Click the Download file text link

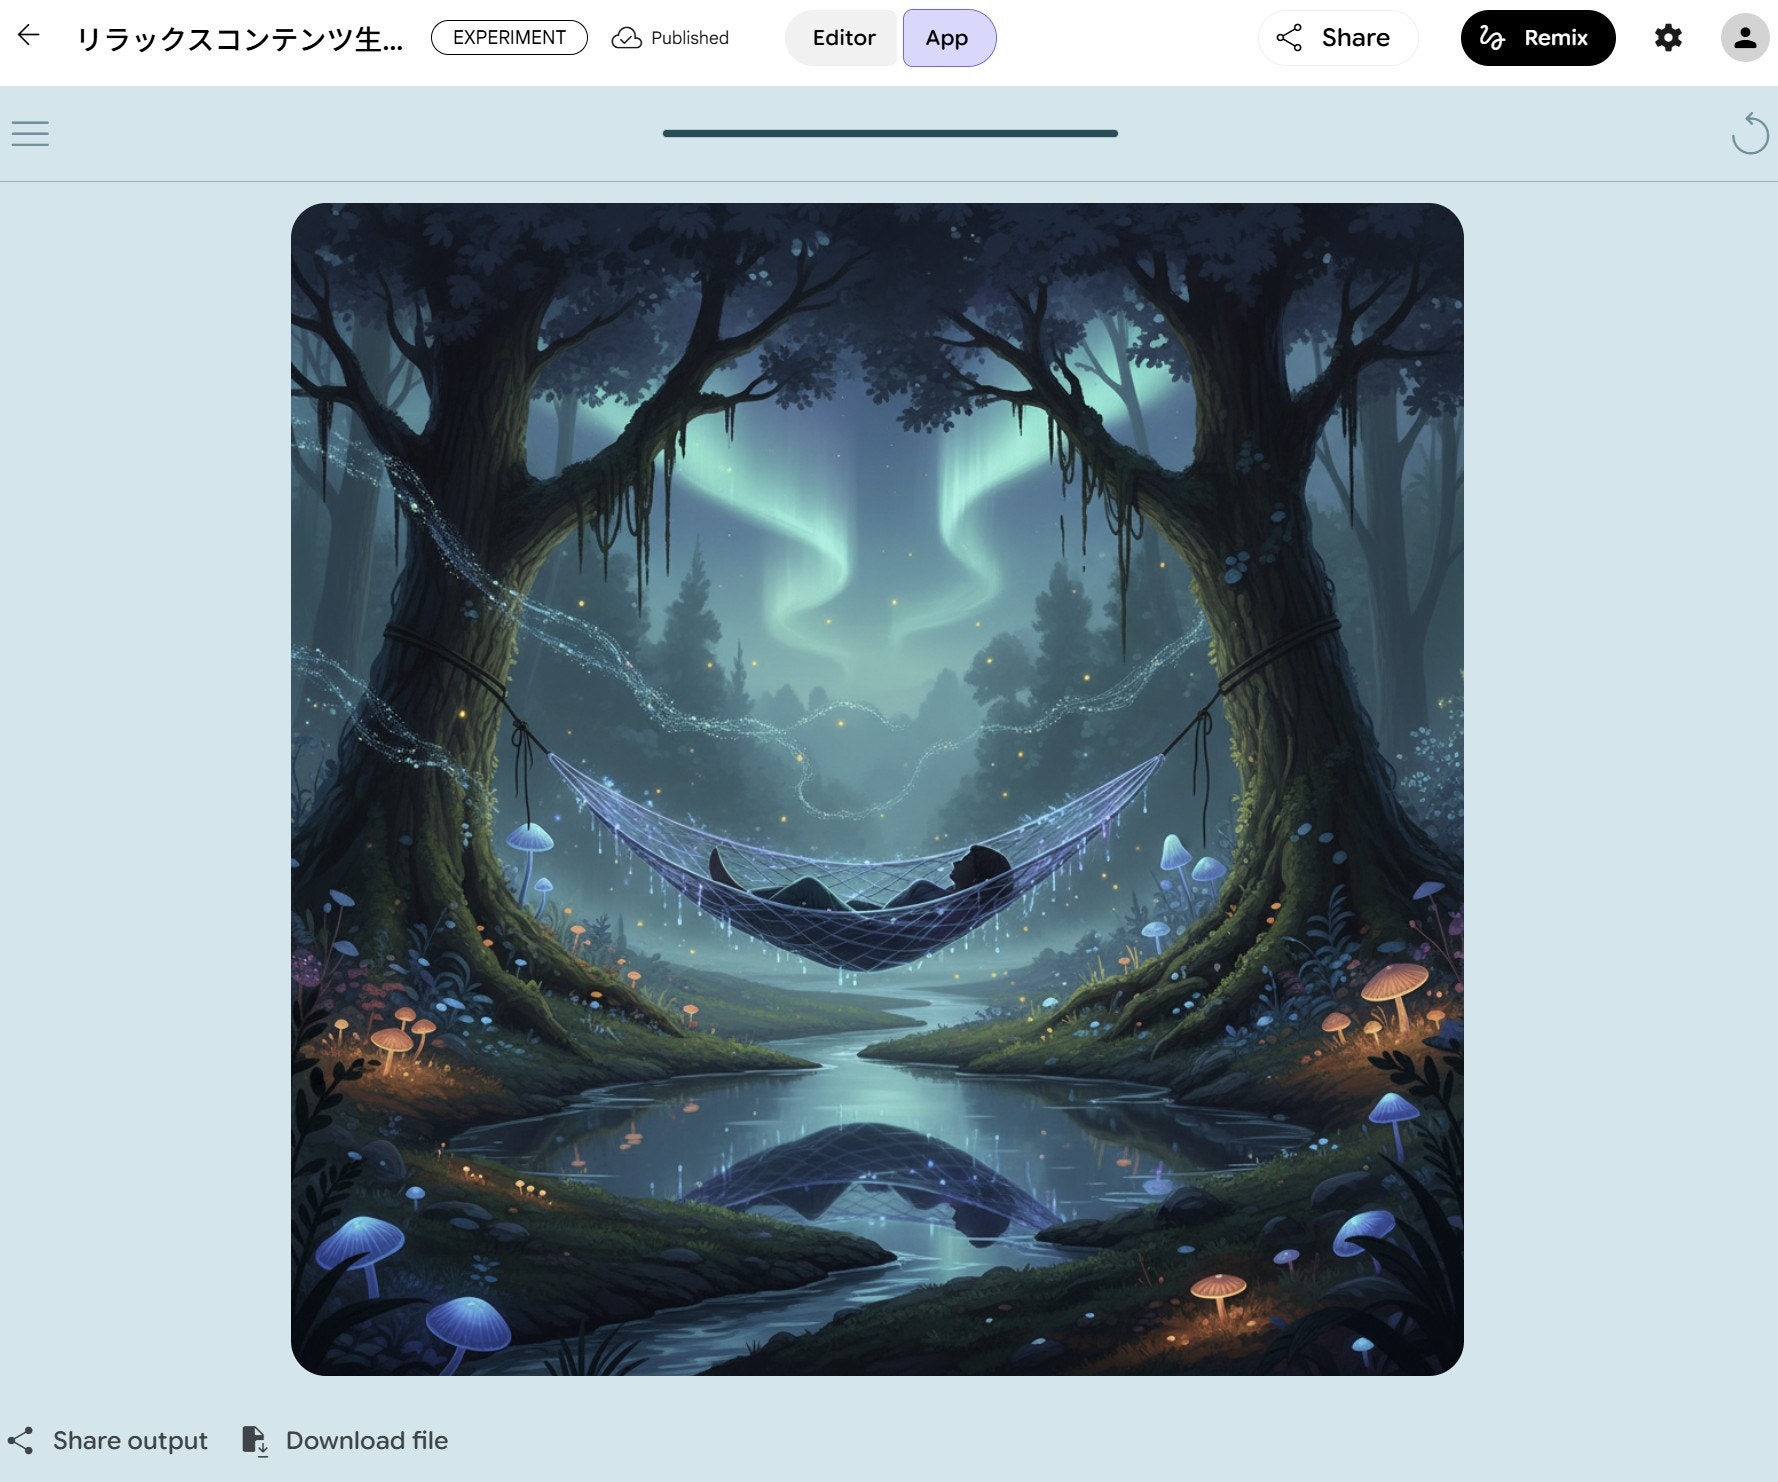point(366,1440)
